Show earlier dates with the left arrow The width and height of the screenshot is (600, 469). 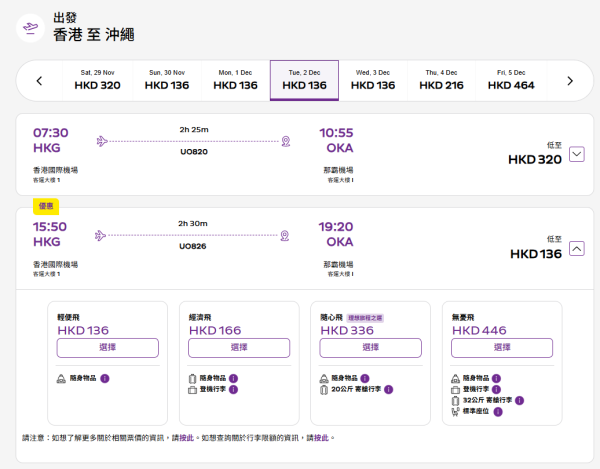[39, 81]
